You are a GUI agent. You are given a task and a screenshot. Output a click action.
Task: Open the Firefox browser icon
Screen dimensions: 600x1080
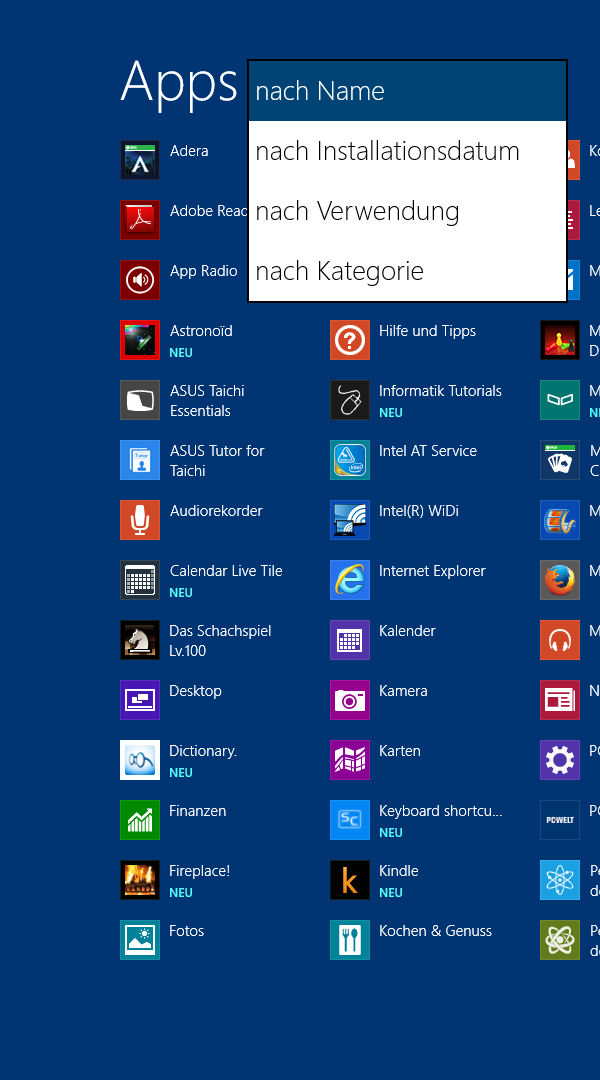pyautogui.click(x=559, y=580)
